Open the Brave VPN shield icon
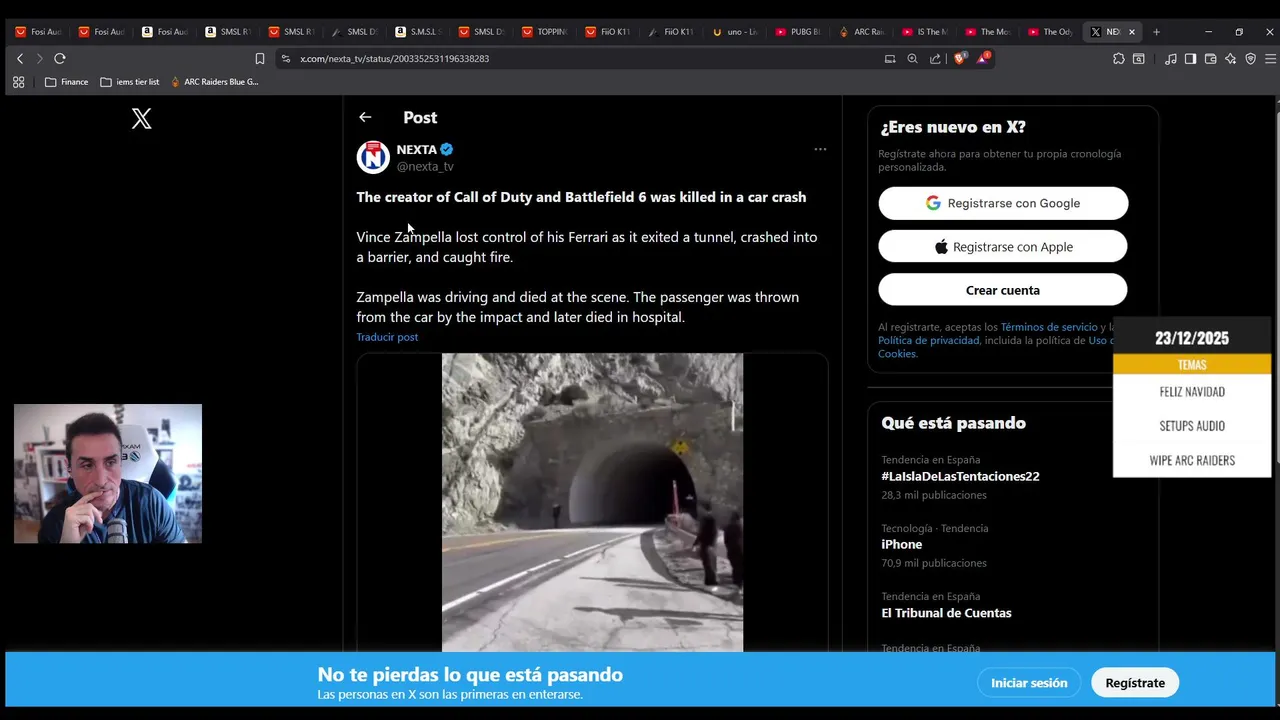 point(1250,59)
